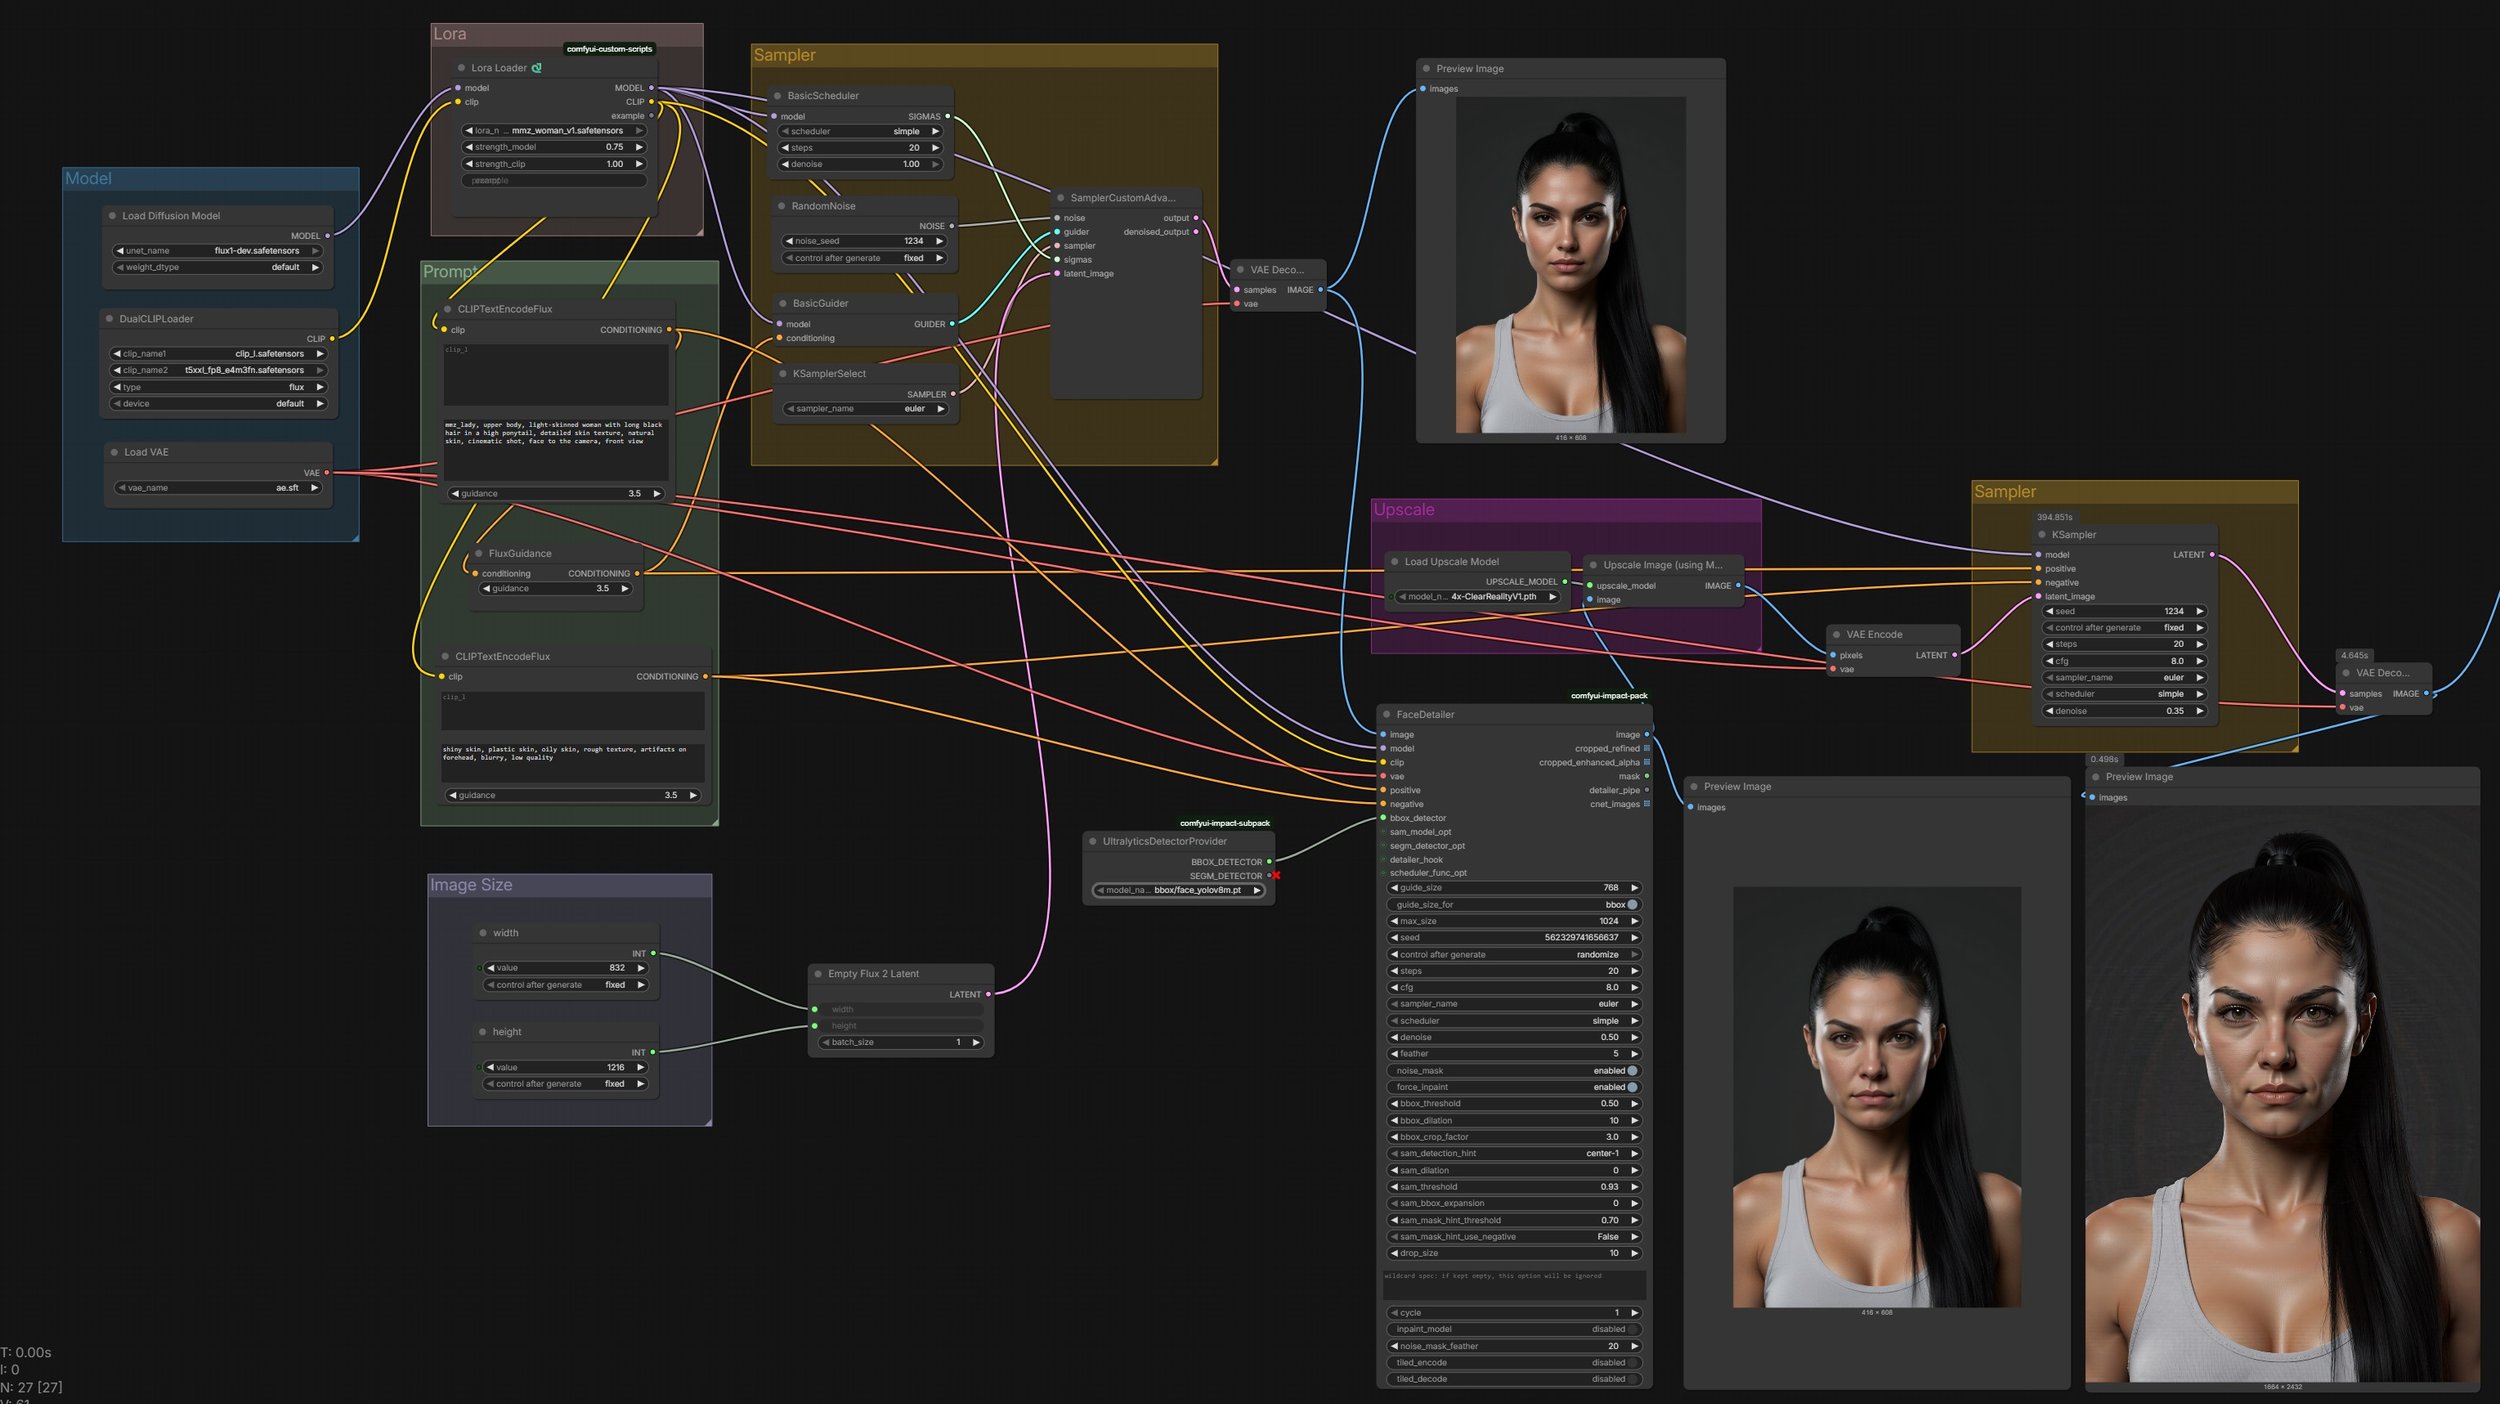Collapse the BasicScheduler node using its dot
This screenshot has height=1404, width=2500.
[x=777, y=96]
